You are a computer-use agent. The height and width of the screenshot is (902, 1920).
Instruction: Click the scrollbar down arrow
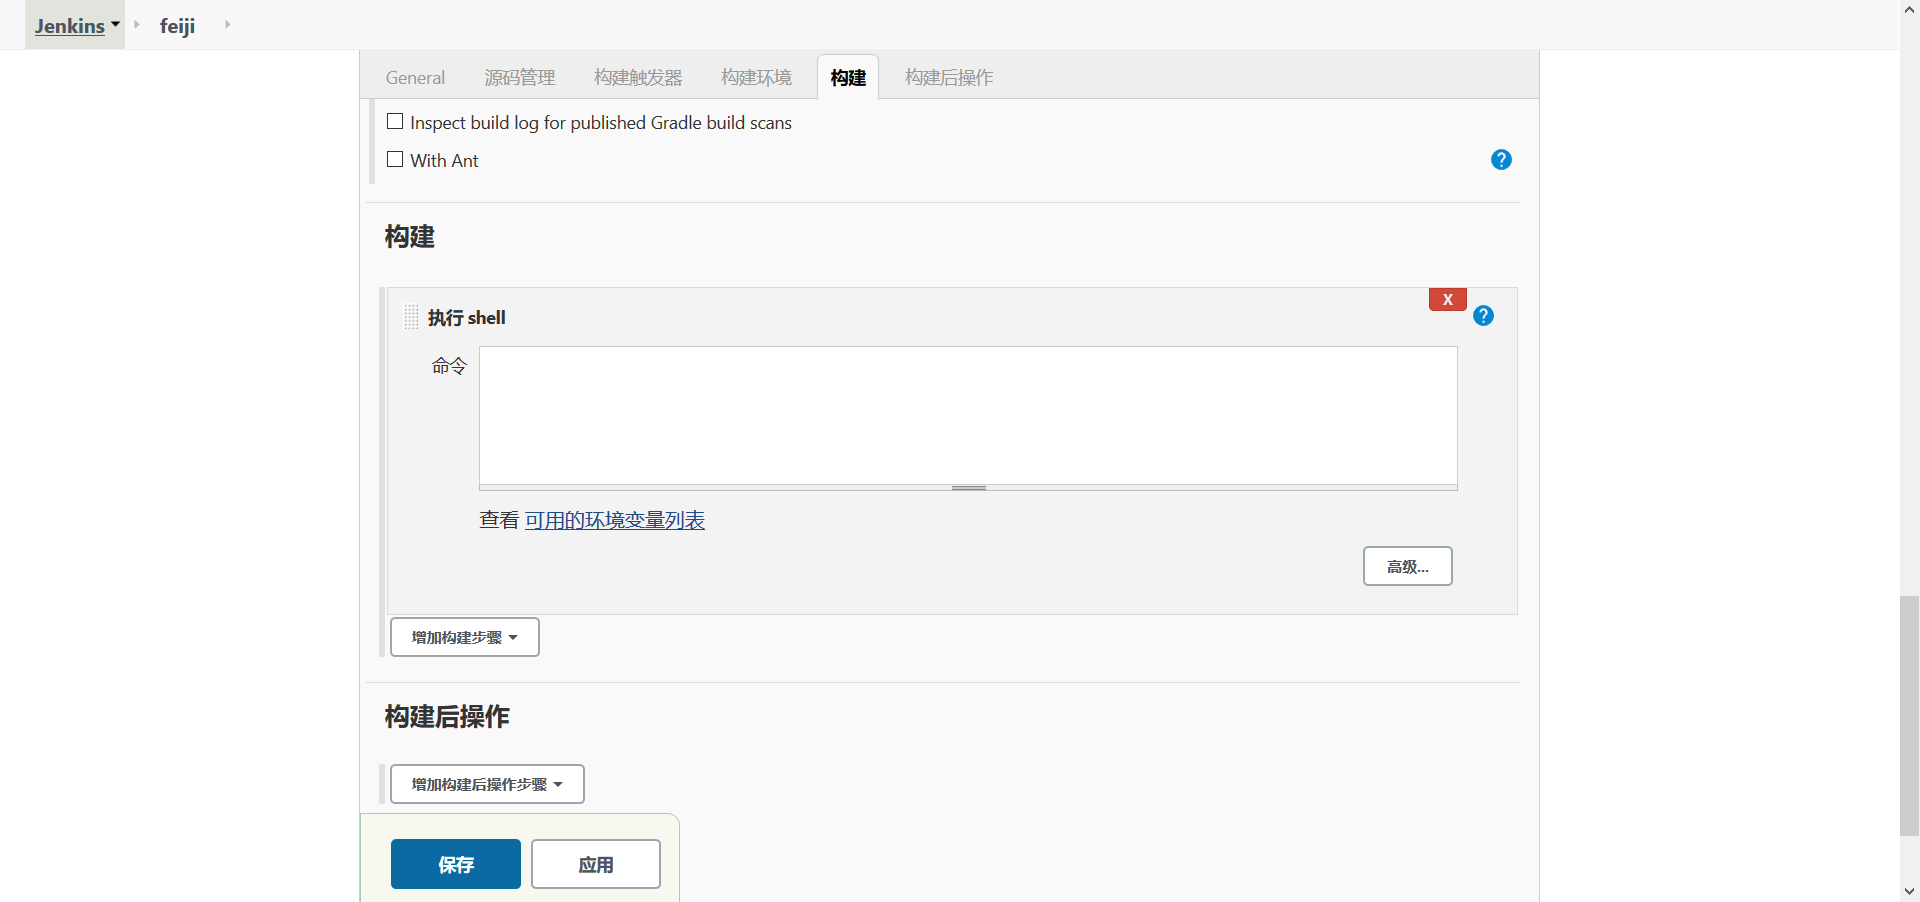coord(1909,891)
